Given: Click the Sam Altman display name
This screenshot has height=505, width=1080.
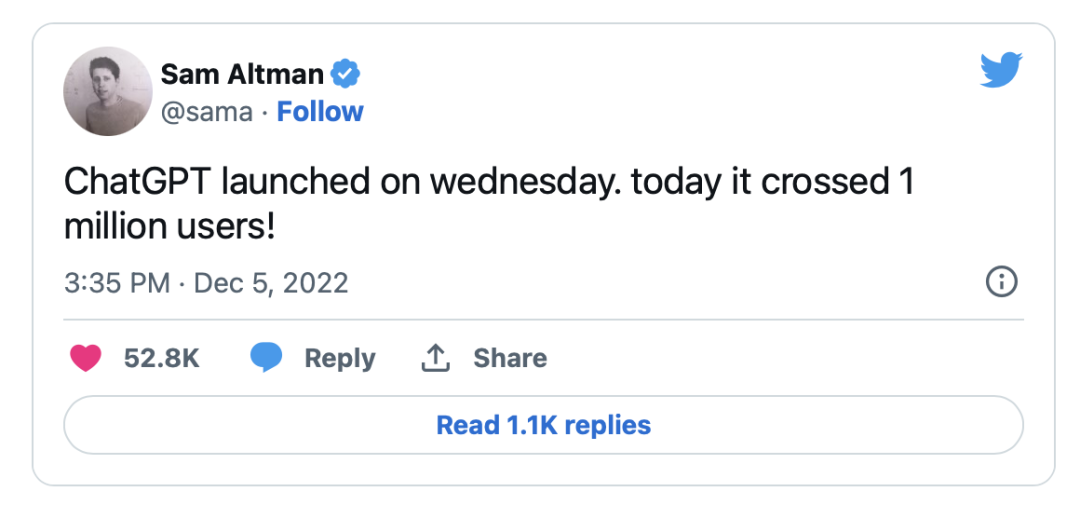Looking at the screenshot, I should [242, 74].
